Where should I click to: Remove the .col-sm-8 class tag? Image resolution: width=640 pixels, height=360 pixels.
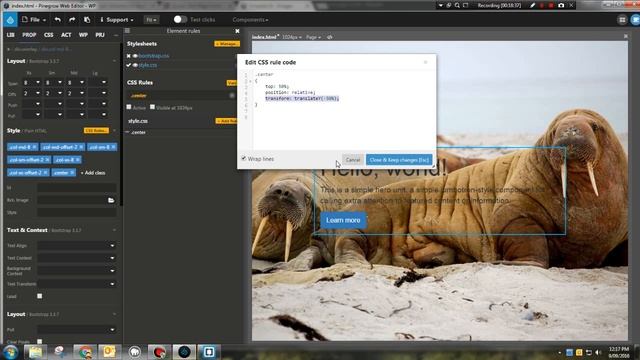click(113, 147)
